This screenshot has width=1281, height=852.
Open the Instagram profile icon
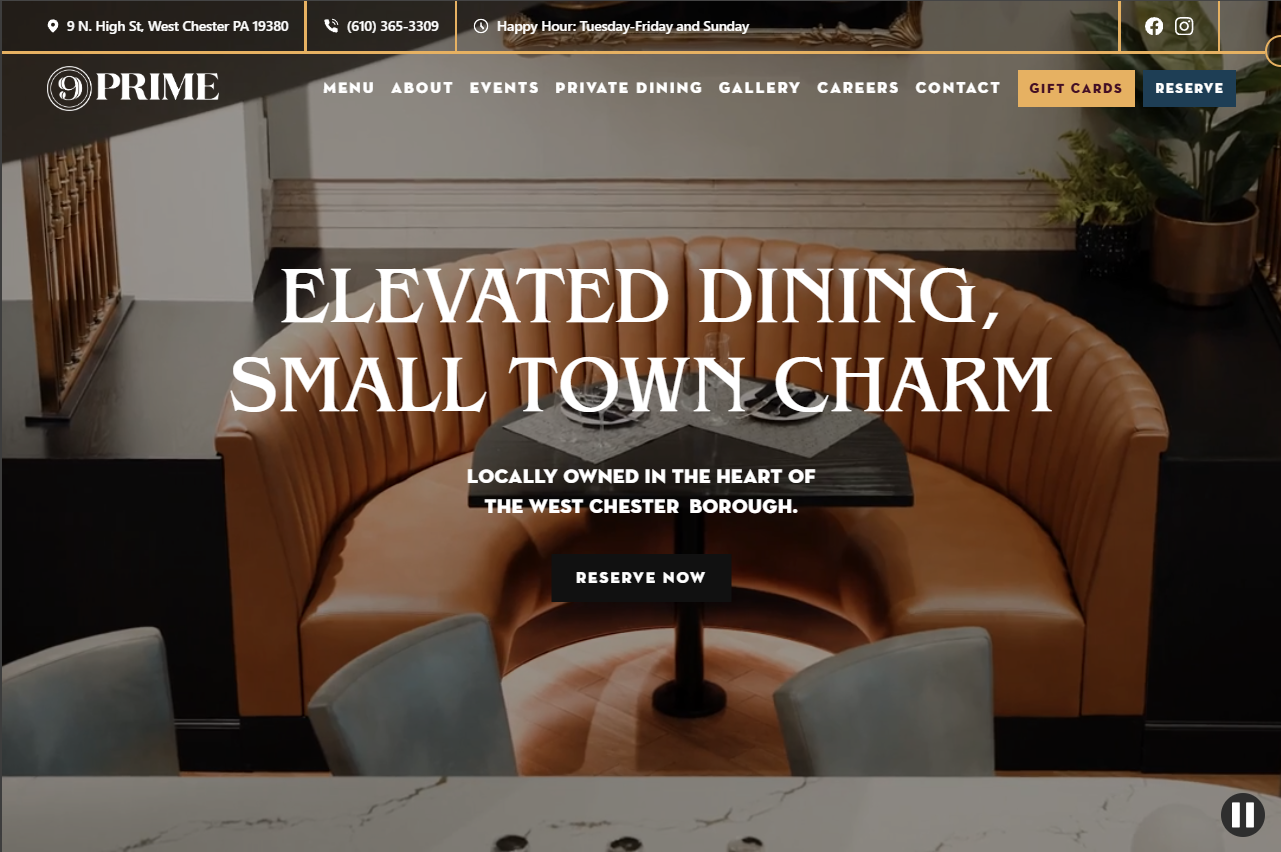tap(1184, 26)
